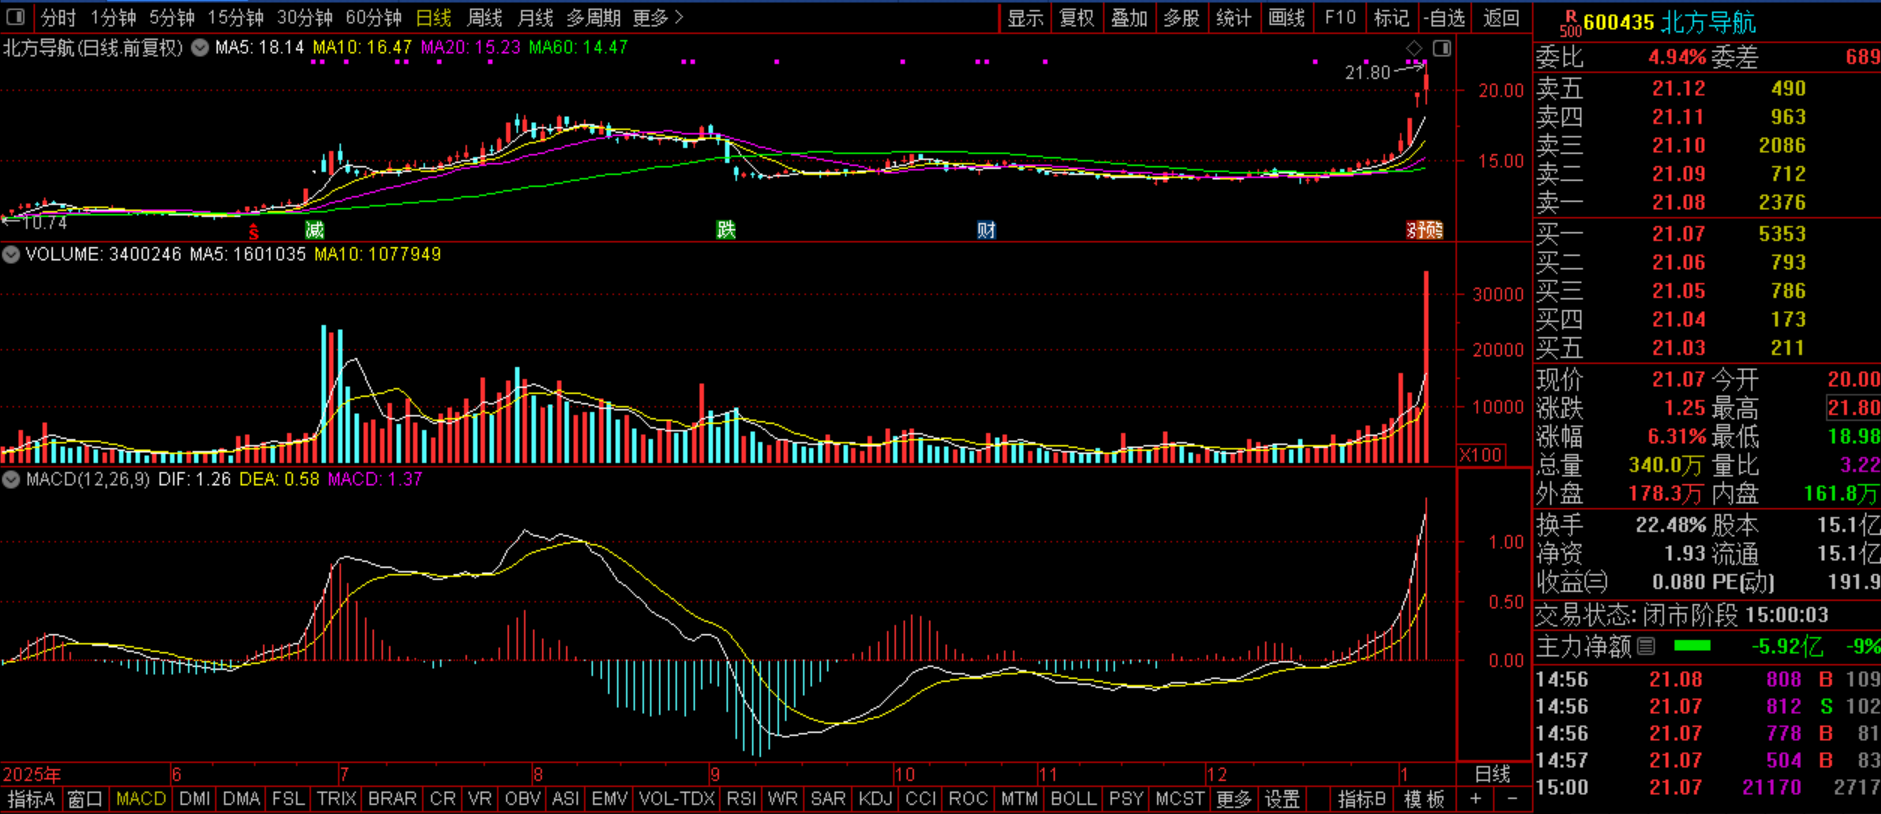Select the active MACD indicator tab

[141, 799]
